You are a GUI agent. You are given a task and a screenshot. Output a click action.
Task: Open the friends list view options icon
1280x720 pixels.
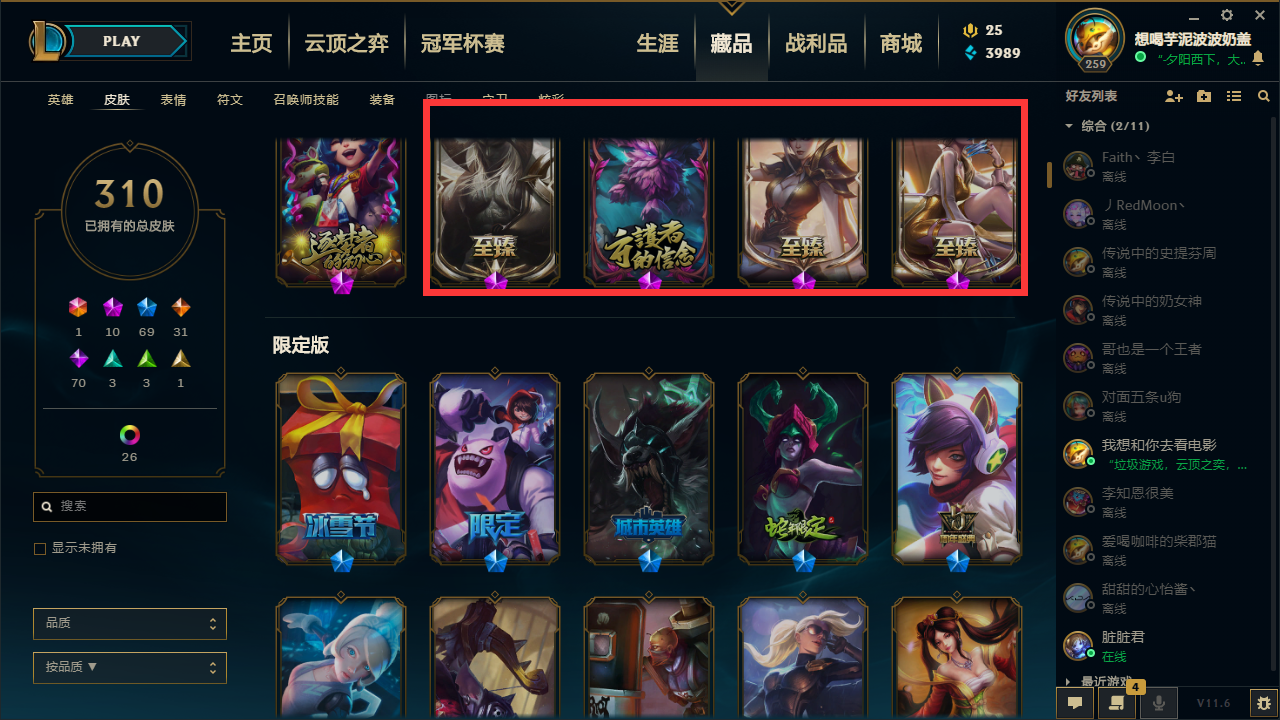pos(1234,96)
